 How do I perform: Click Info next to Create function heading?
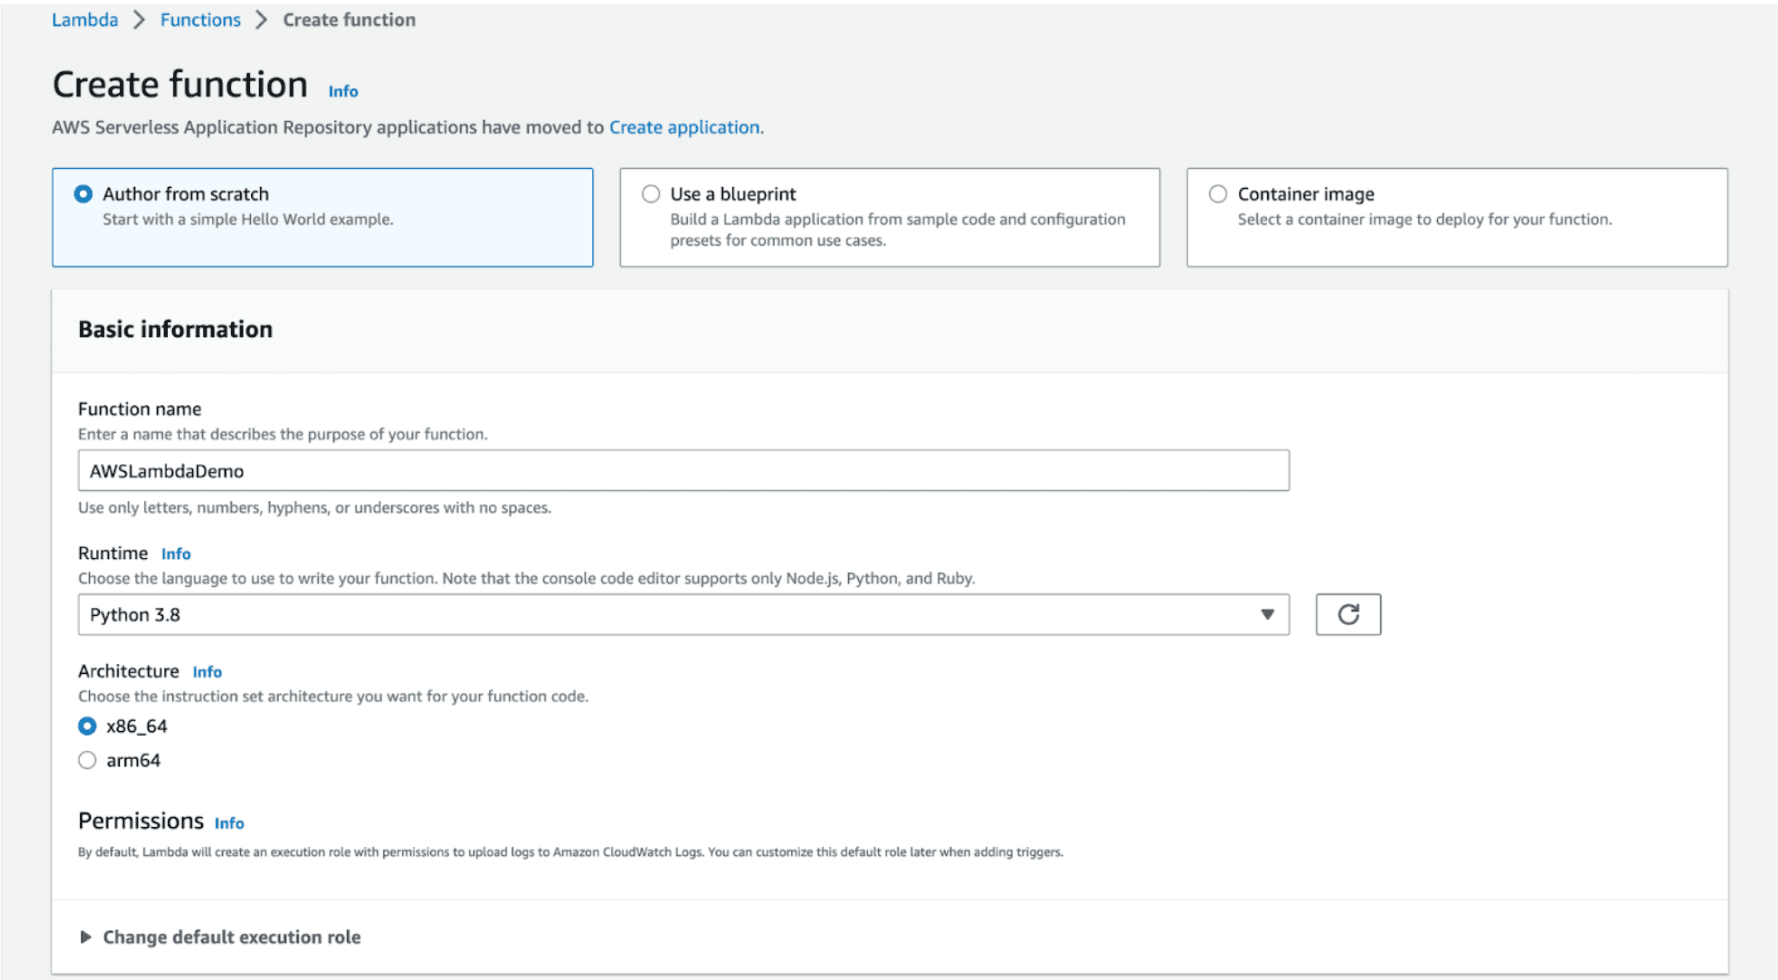tap(343, 91)
